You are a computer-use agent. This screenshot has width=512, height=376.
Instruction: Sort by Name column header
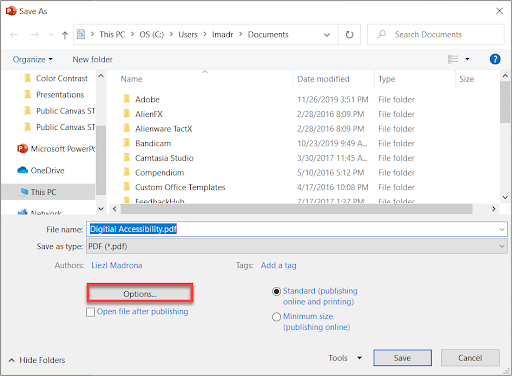[x=131, y=79]
